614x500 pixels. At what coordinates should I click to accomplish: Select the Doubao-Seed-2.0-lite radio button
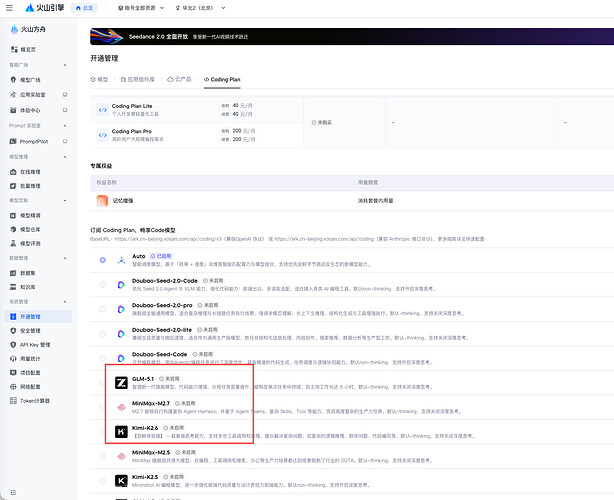click(x=103, y=334)
